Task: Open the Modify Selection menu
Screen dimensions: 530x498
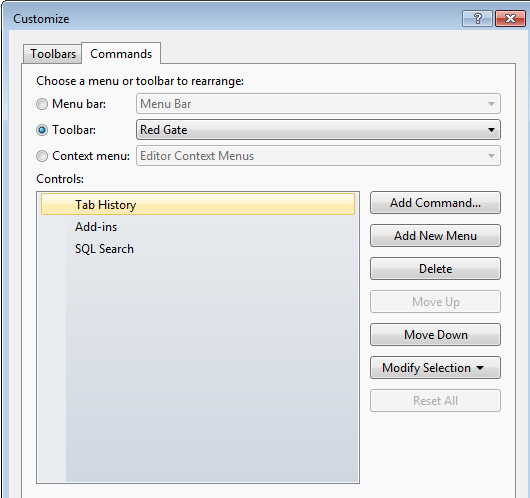Action: point(435,367)
